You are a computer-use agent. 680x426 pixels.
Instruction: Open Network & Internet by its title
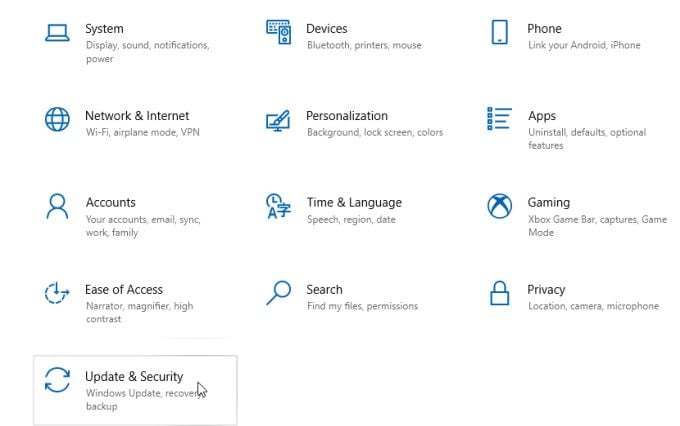137,116
